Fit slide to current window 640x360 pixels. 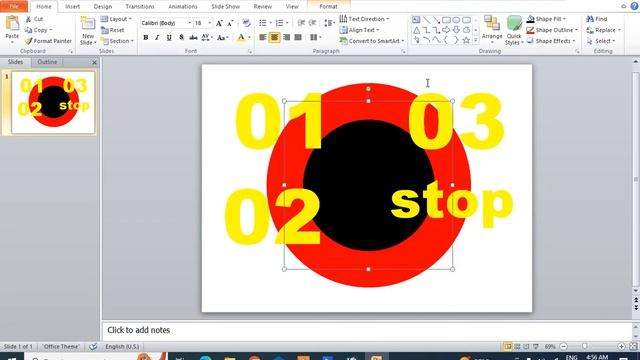pyautogui.click(x=634, y=346)
